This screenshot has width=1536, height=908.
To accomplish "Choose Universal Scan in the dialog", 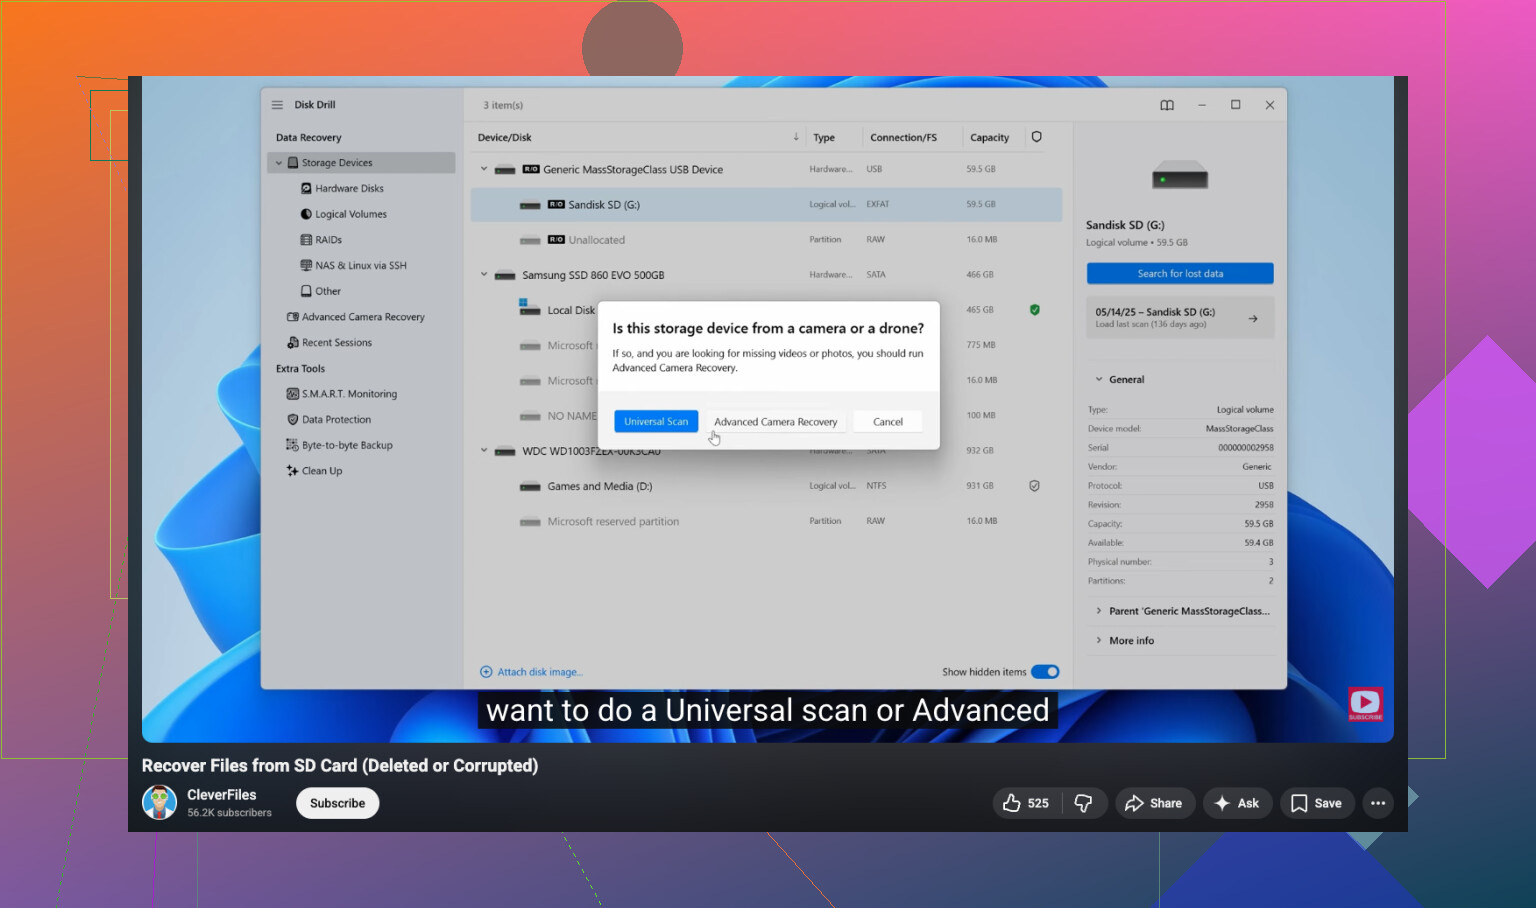I will click(656, 422).
